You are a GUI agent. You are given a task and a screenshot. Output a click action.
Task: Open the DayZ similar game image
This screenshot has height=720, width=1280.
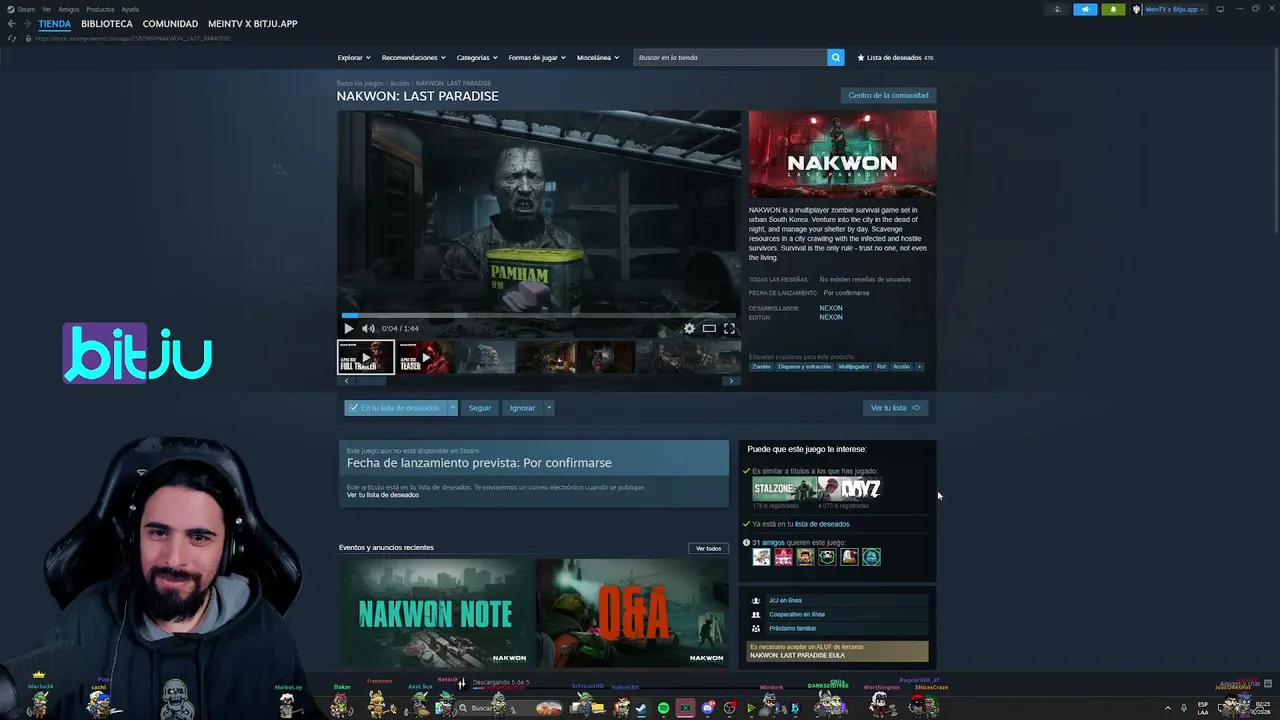pos(849,489)
